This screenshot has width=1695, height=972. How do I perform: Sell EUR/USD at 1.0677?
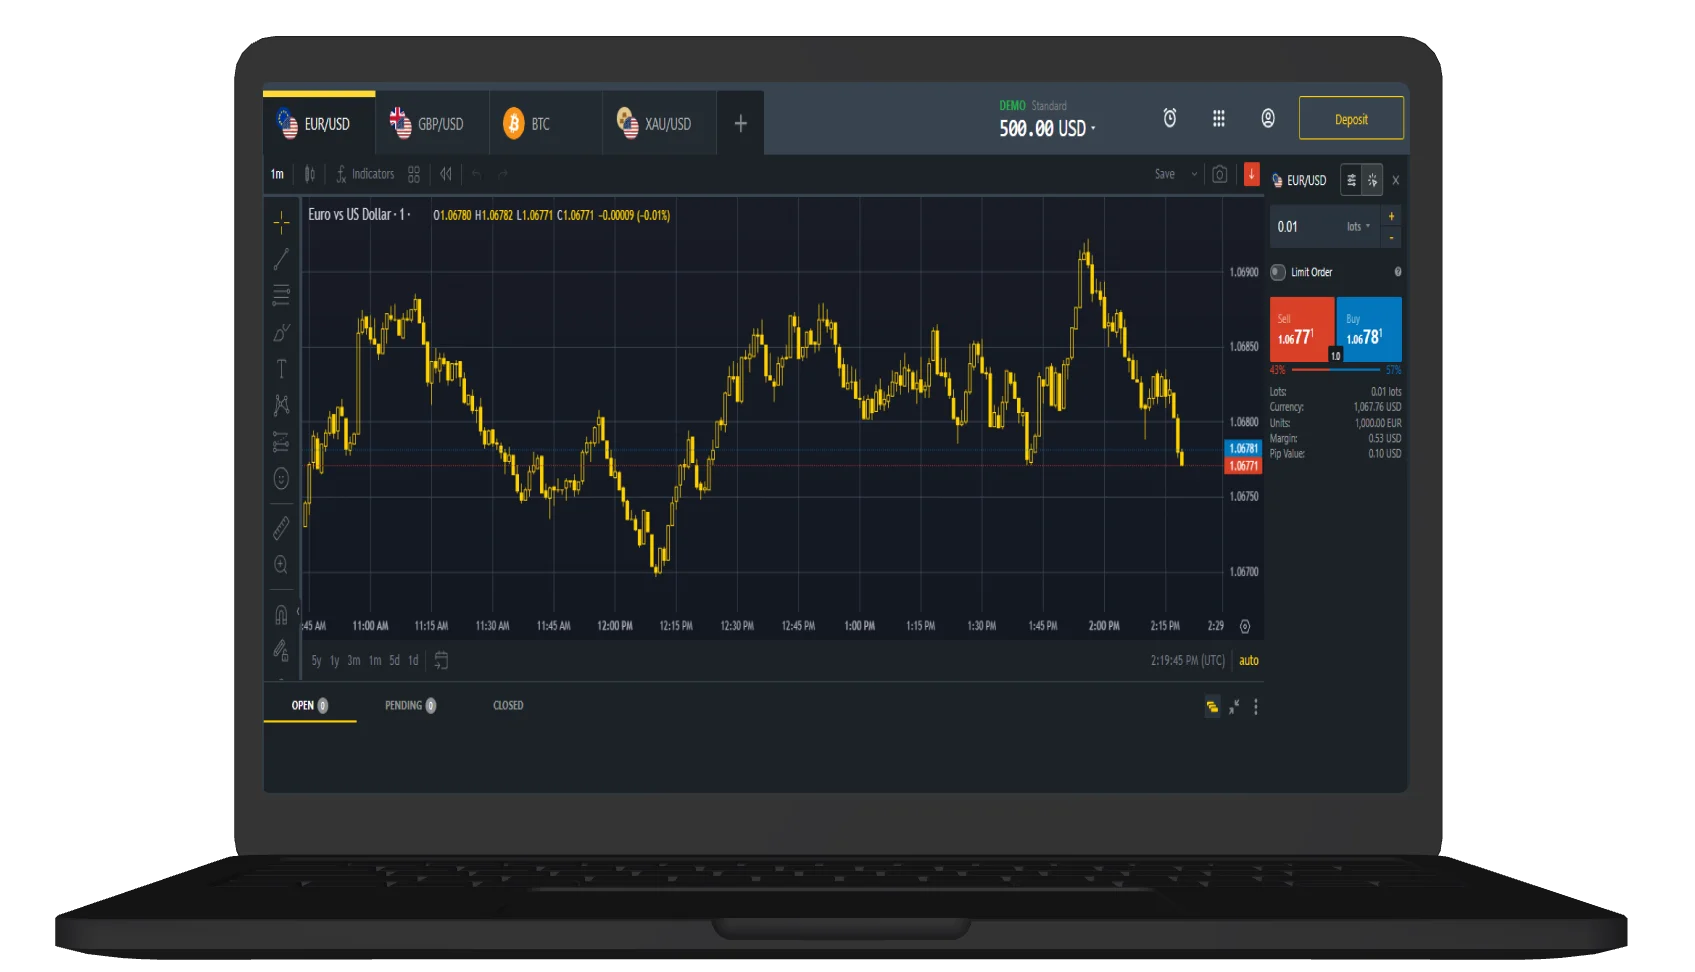(1302, 330)
